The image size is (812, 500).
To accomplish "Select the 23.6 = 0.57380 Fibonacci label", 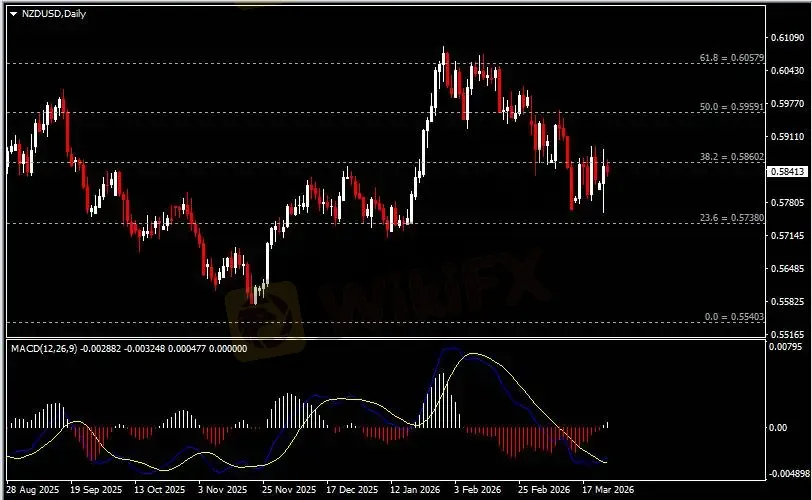I will [x=732, y=217].
